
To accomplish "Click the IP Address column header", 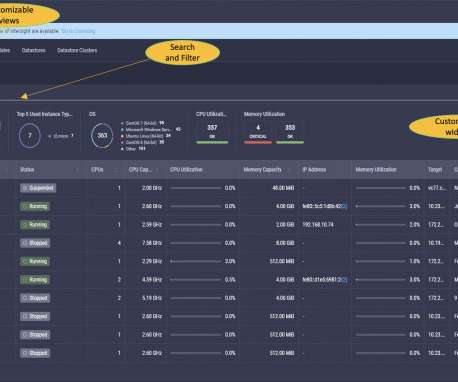I will [x=314, y=170].
